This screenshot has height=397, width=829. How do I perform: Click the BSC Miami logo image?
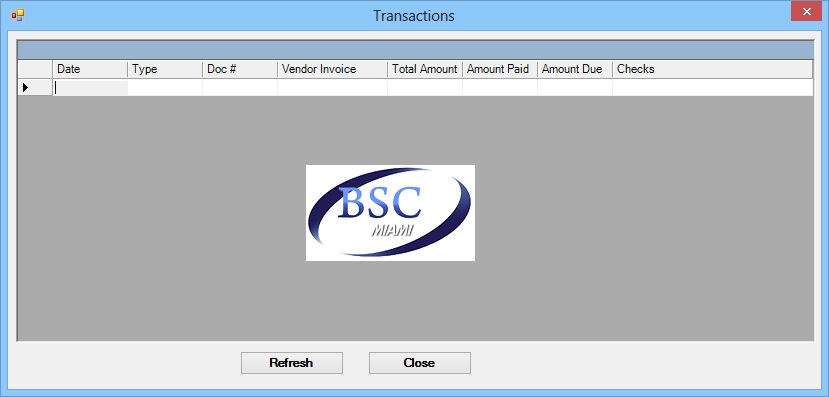coord(390,213)
